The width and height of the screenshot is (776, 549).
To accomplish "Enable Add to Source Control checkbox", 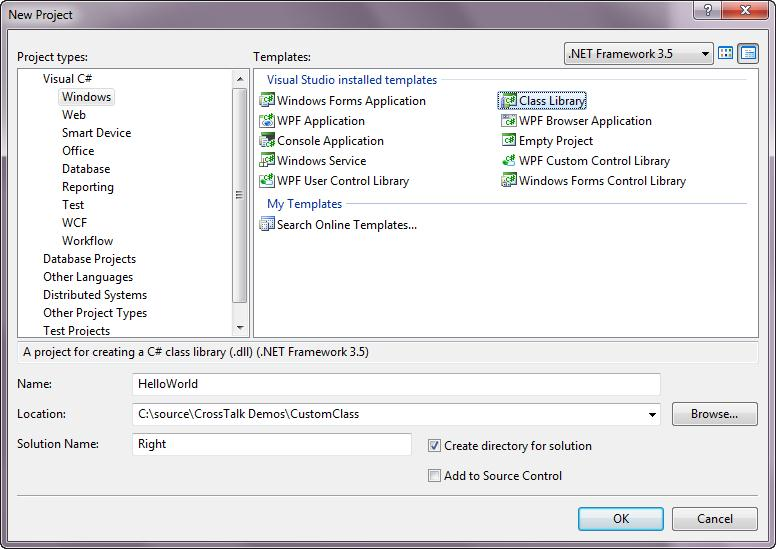I will [x=434, y=475].
